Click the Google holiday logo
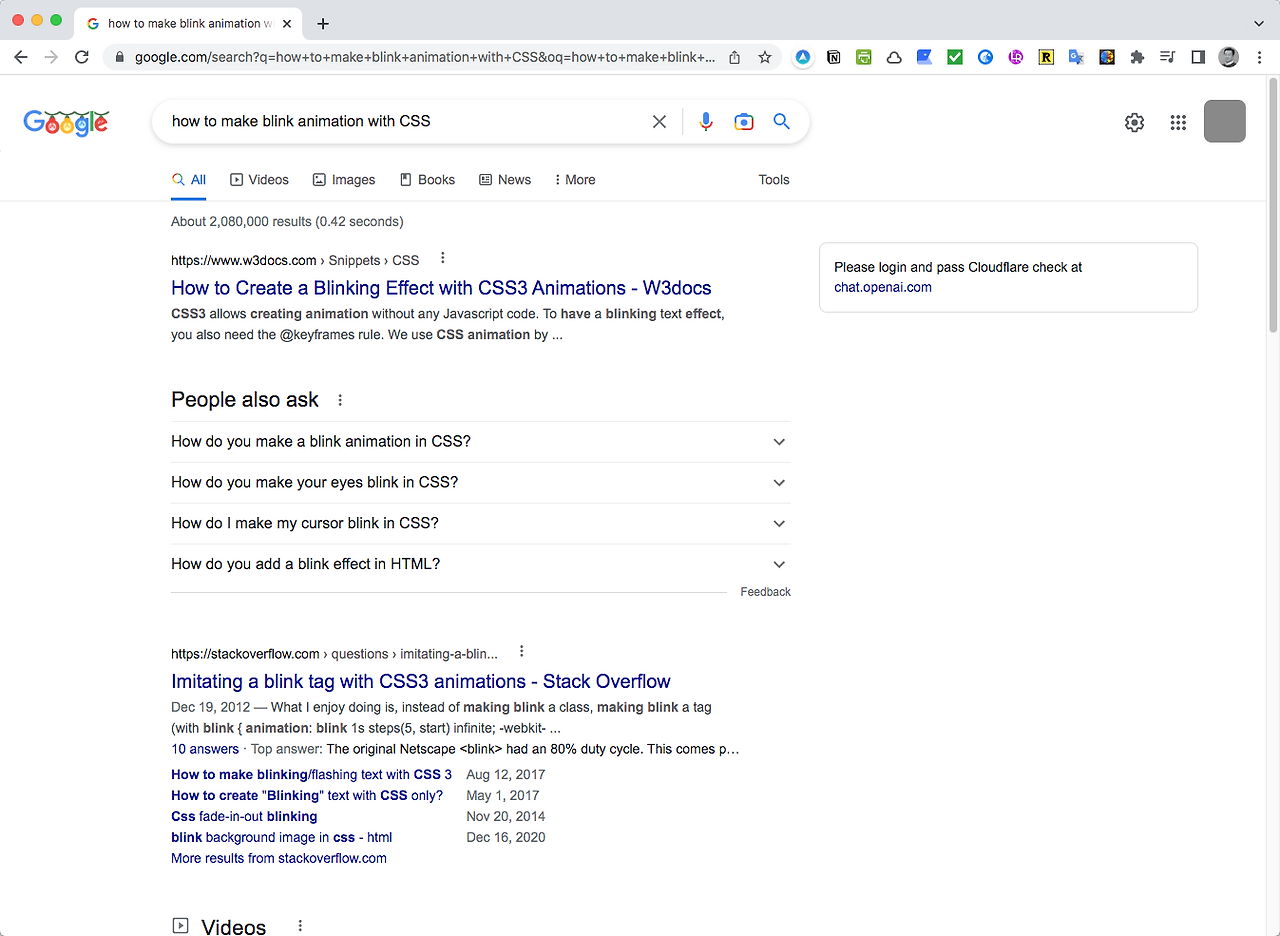Image resolution: width=1280 pixels, height=936 pixels. pos(66,122)
